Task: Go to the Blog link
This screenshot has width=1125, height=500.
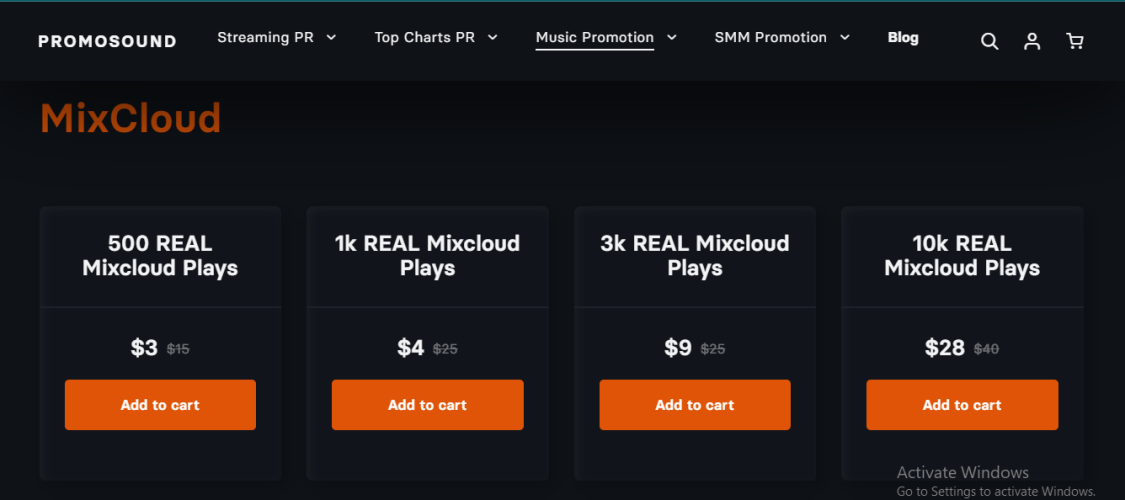Action: (x=903, y=38)
